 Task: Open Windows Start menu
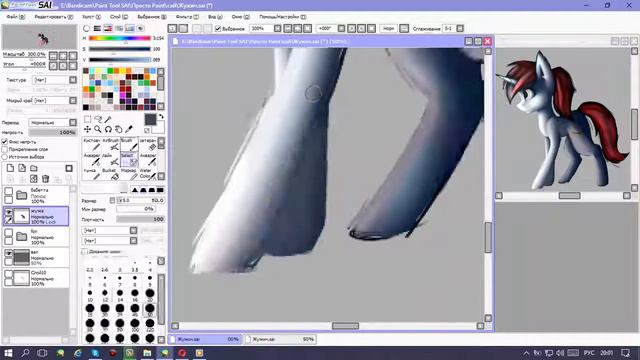click(x=8, y=353)
